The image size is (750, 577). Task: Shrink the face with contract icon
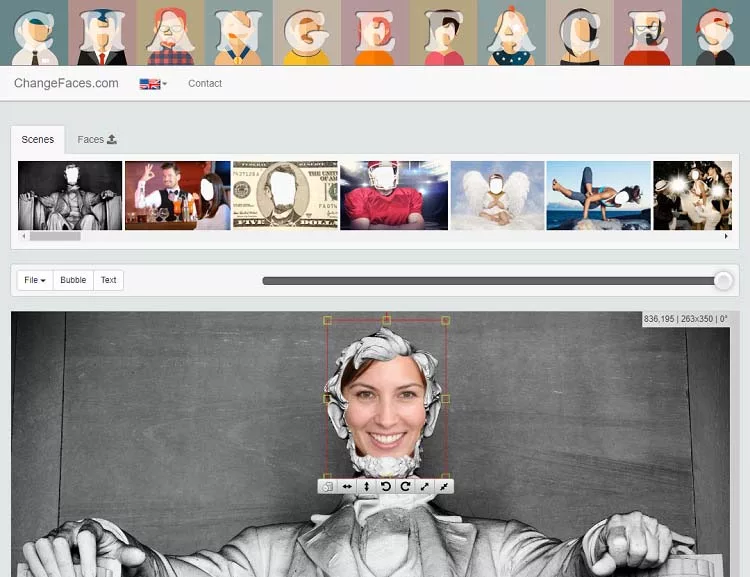point(444,487)
